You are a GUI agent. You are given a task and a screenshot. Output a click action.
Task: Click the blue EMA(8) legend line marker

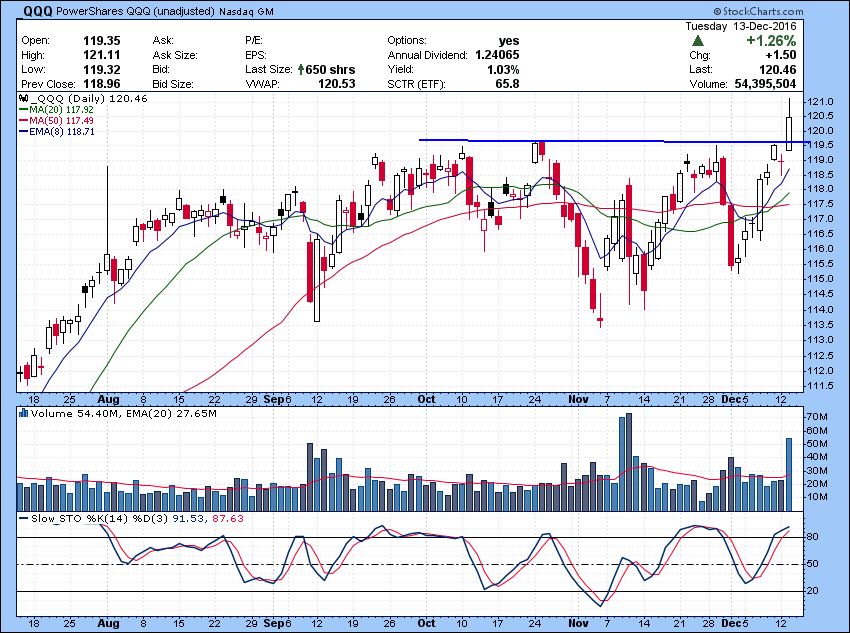(23, 132)
